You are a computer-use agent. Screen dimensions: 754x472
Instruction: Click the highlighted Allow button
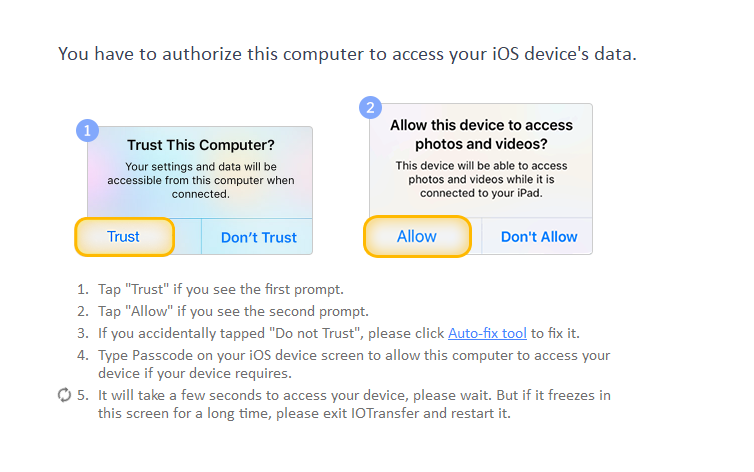point(417,236)
